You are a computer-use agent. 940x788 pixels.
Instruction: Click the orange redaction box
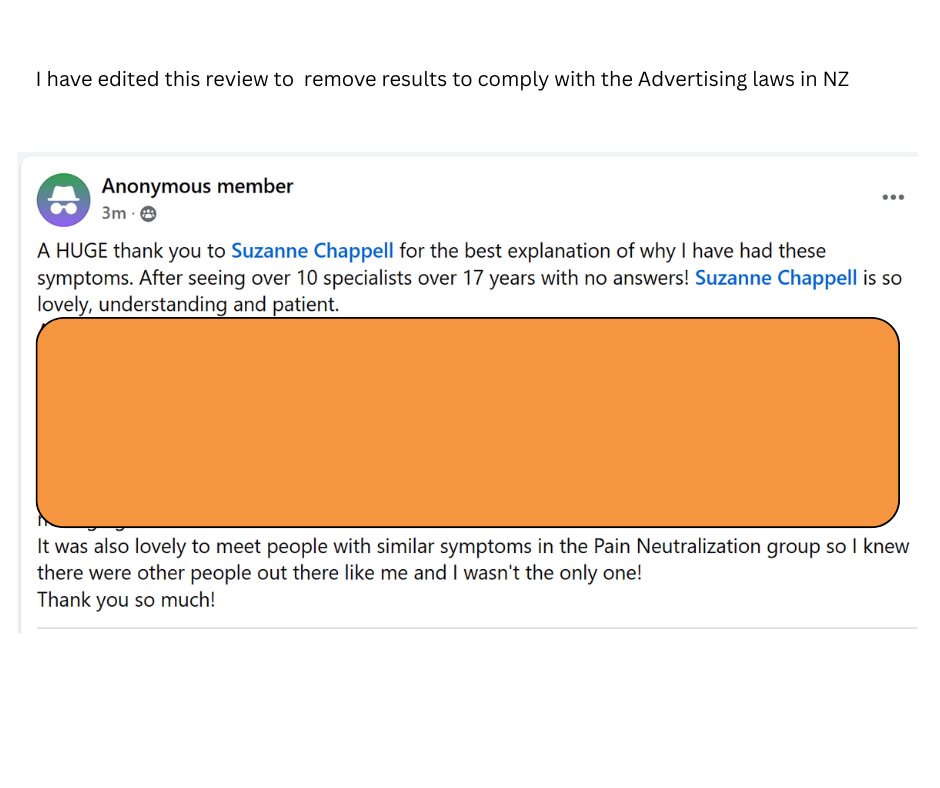pos(467,421)
